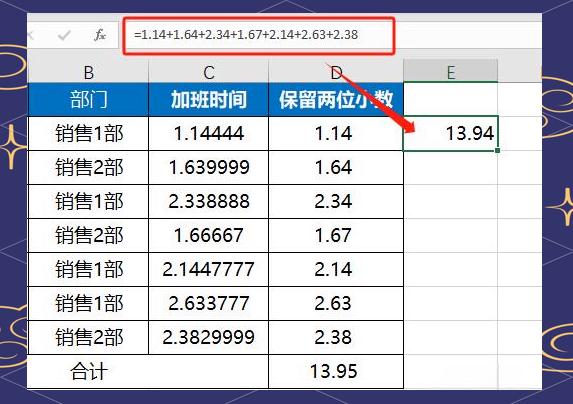Select cell with value 2.633777
573x404 pixels.
208,303
